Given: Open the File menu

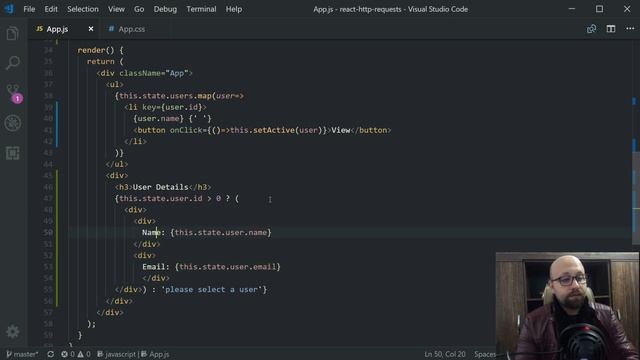Looking at the screenshot, I should (29, 9).
